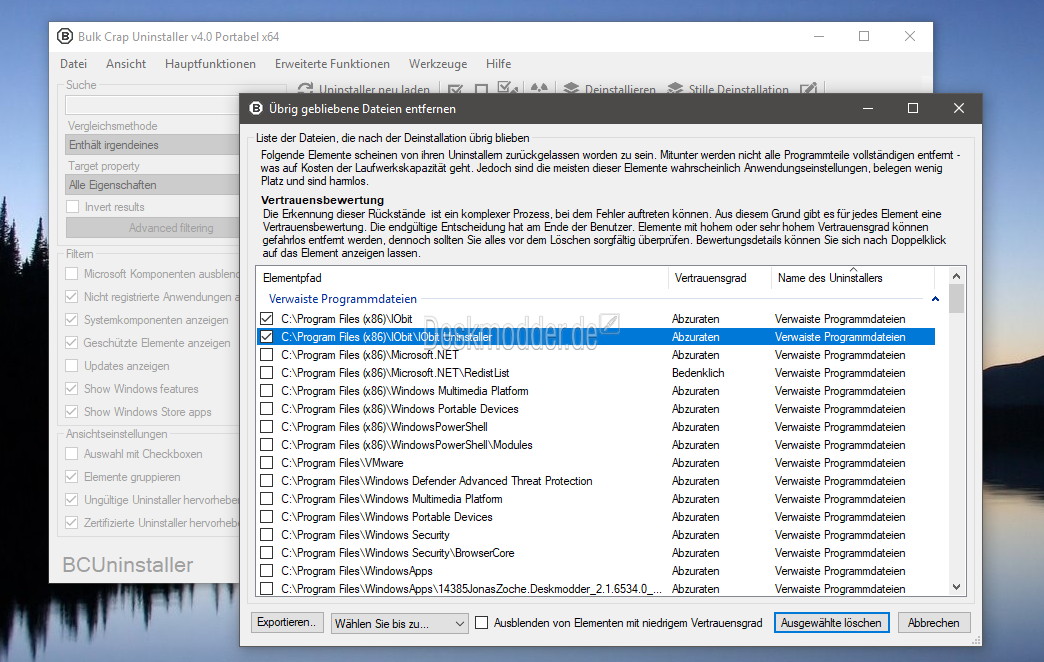The width and height of the screenshot is (1044, 662).
Task: Click the pencil edit icon at the toolbar end
Action: (x=808, y=88)
